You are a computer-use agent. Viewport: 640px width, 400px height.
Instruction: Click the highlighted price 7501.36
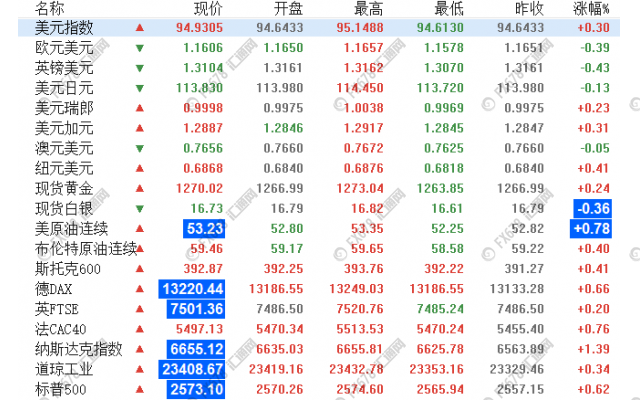(x=196, y=309)
